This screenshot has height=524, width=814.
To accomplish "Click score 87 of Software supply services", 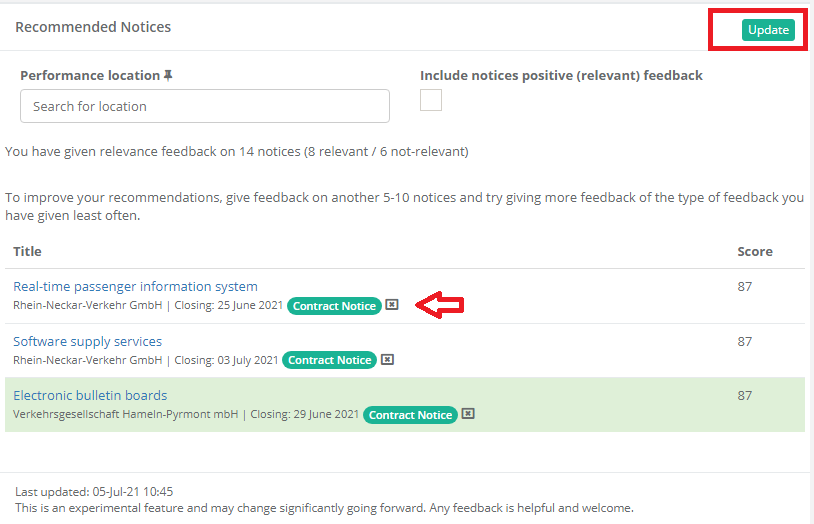I will [745, 342].
